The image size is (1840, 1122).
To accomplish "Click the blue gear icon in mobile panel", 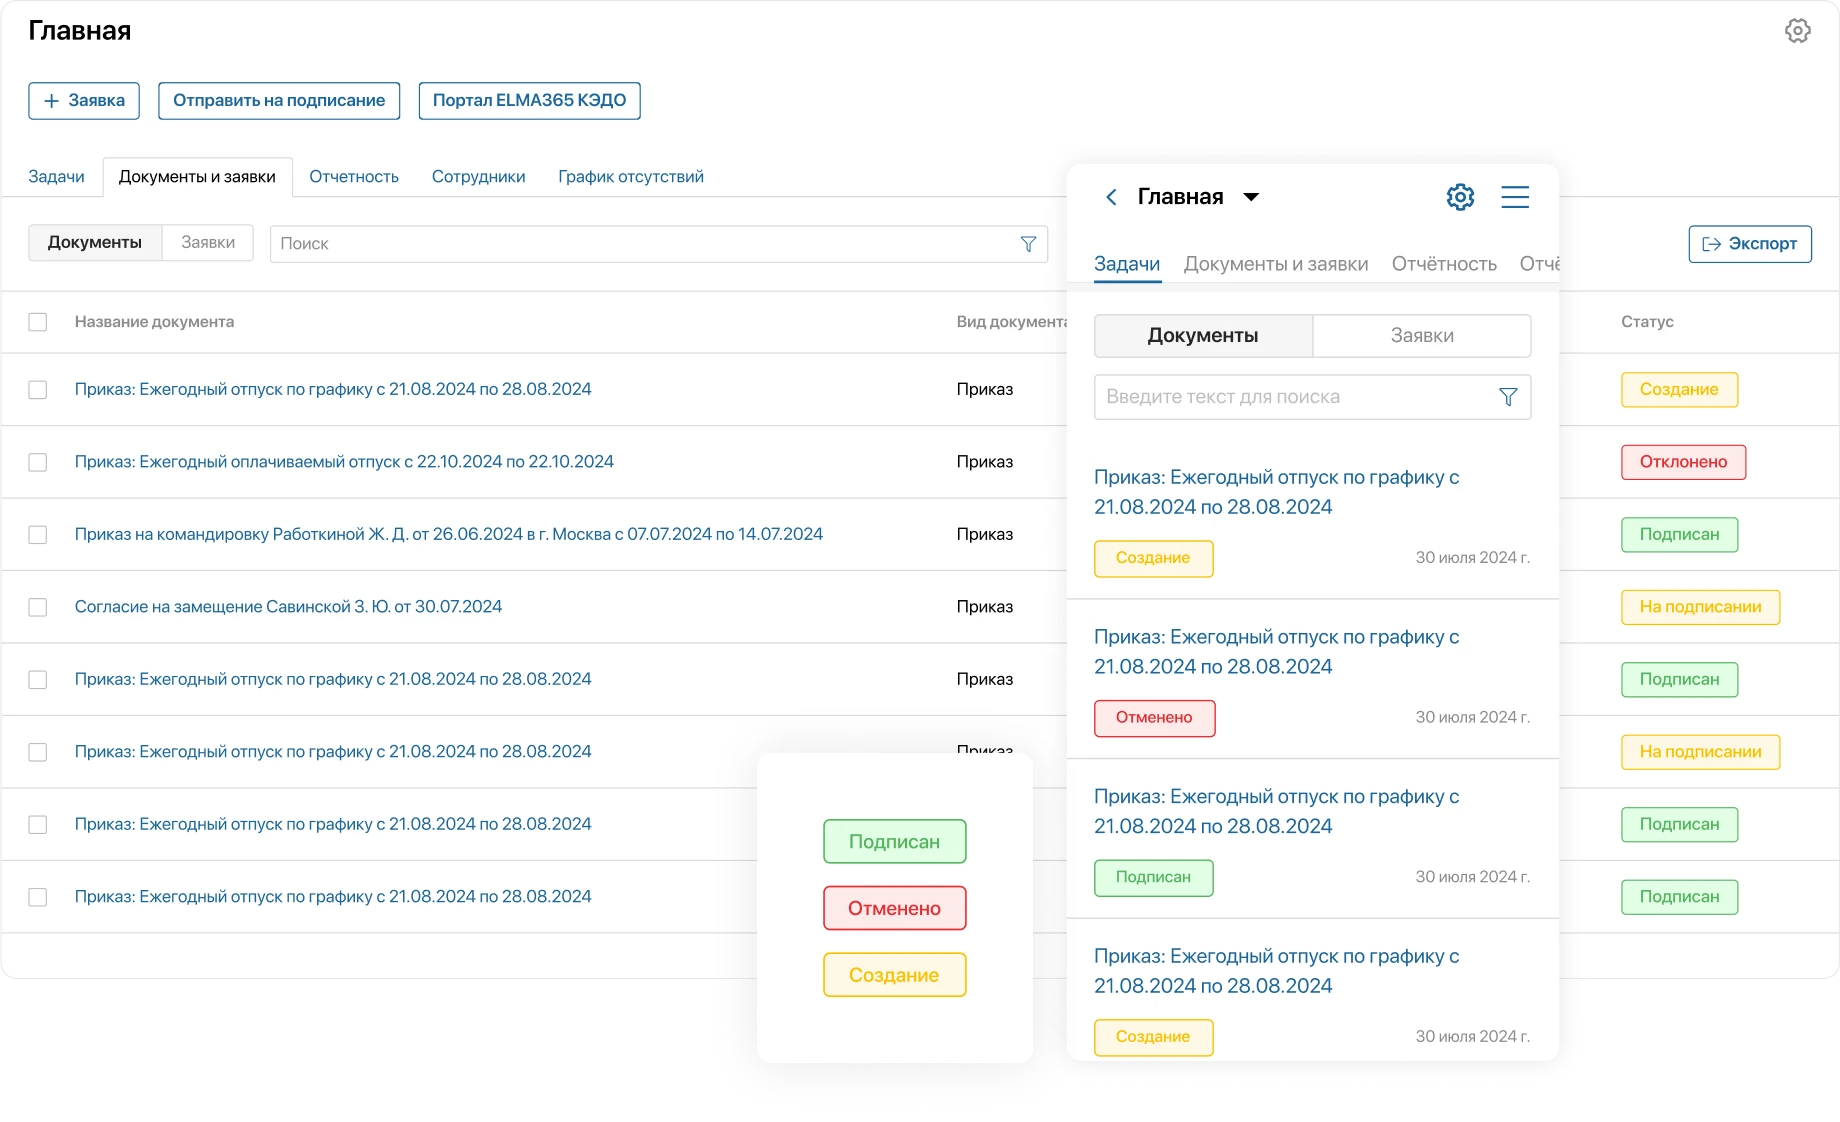I will coord(1460,197).
